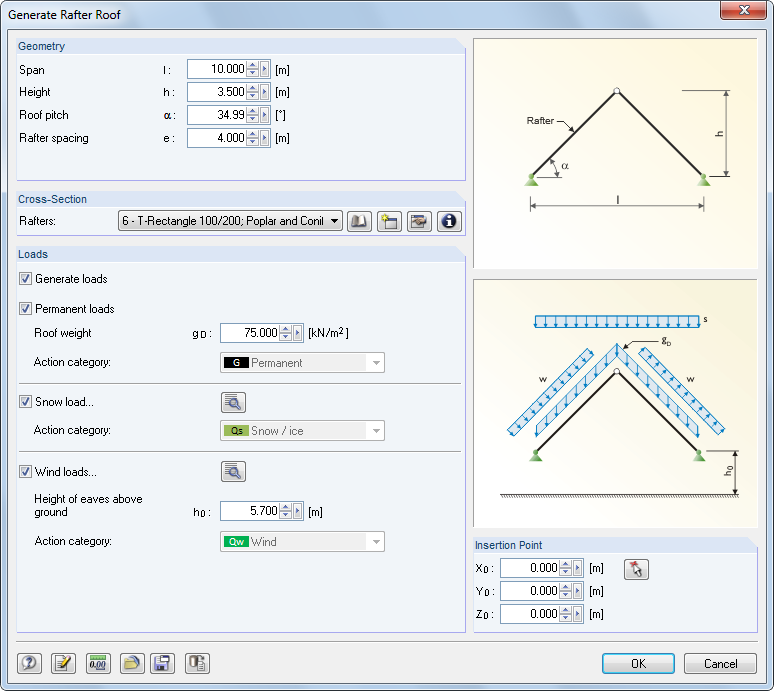Edit the selected cross-section icon
This screenshot has height=691, width=774.
point(419,221)
